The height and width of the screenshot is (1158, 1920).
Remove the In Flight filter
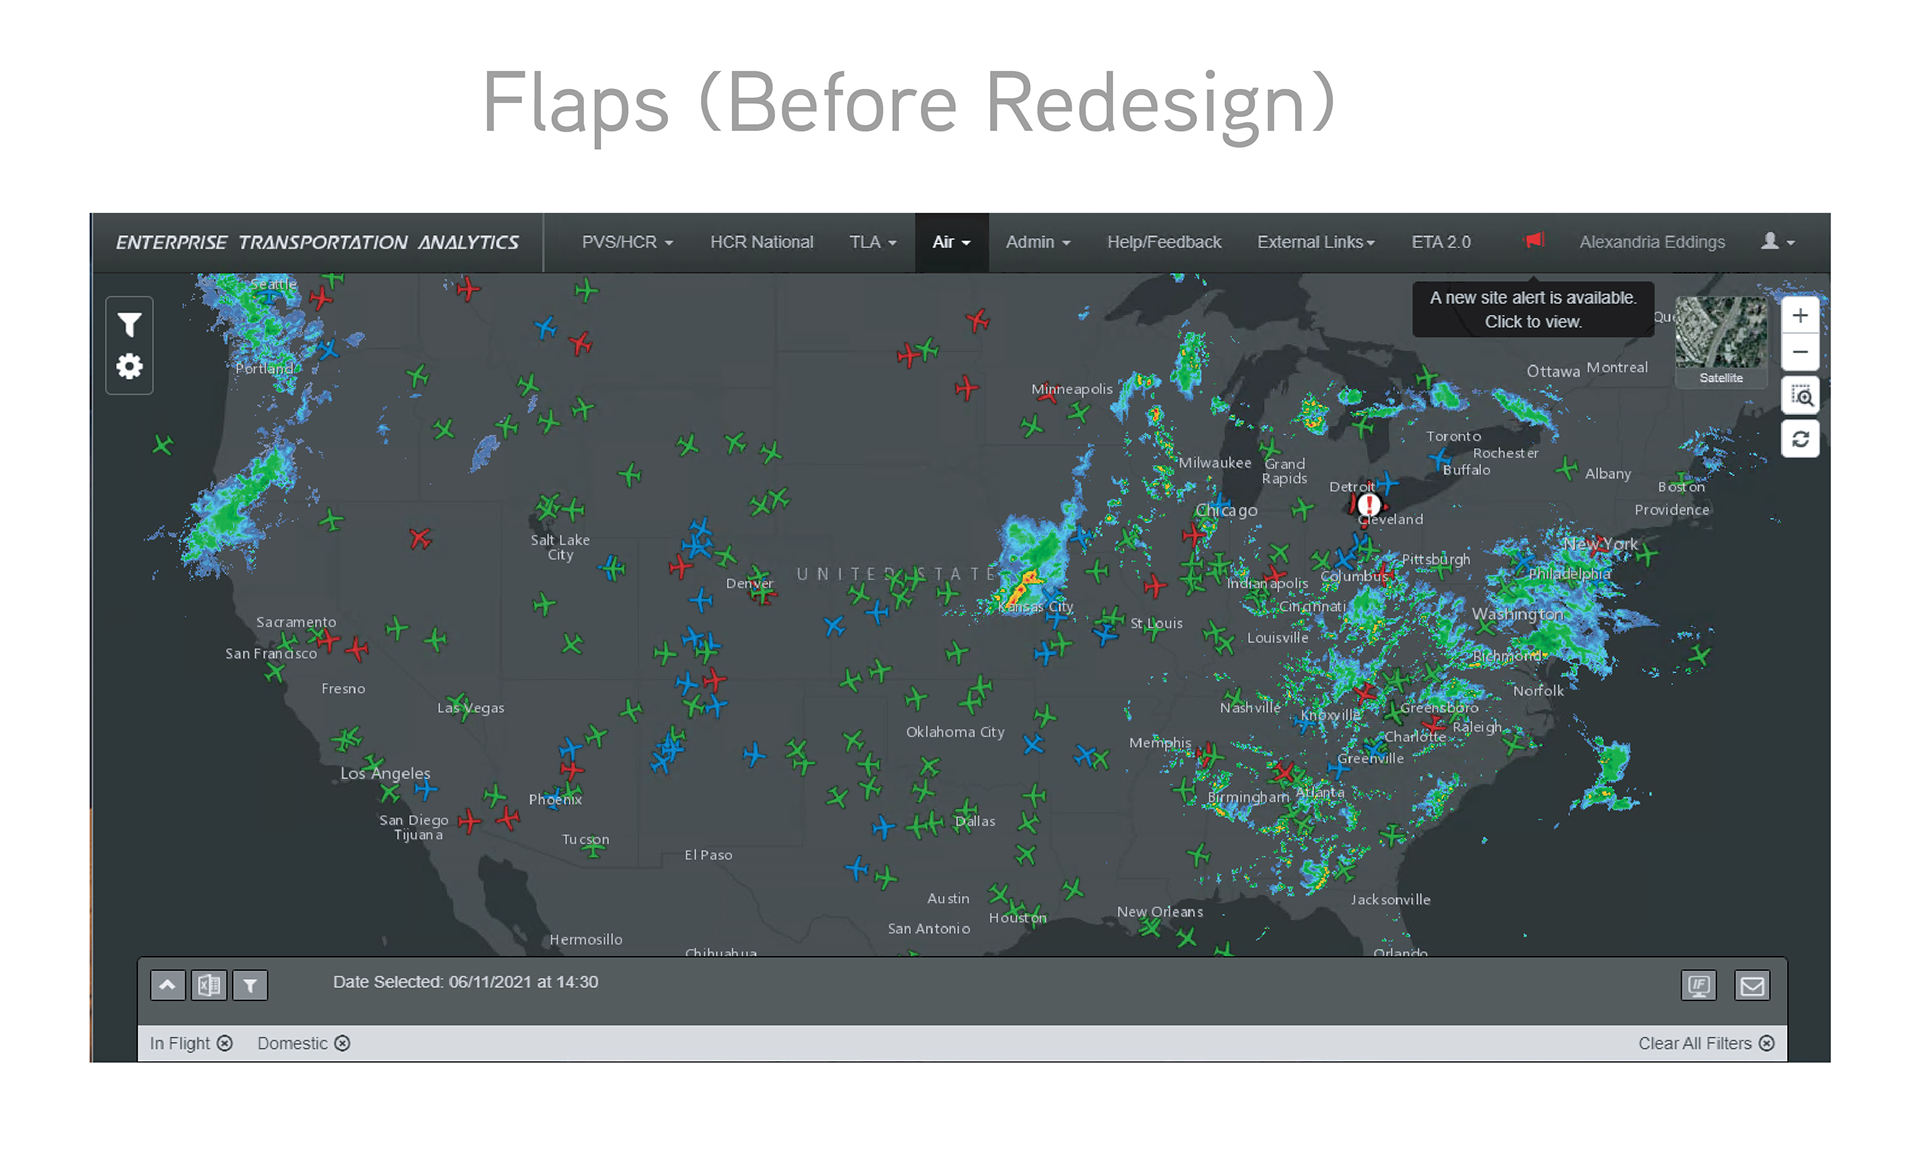point(225,1043)
